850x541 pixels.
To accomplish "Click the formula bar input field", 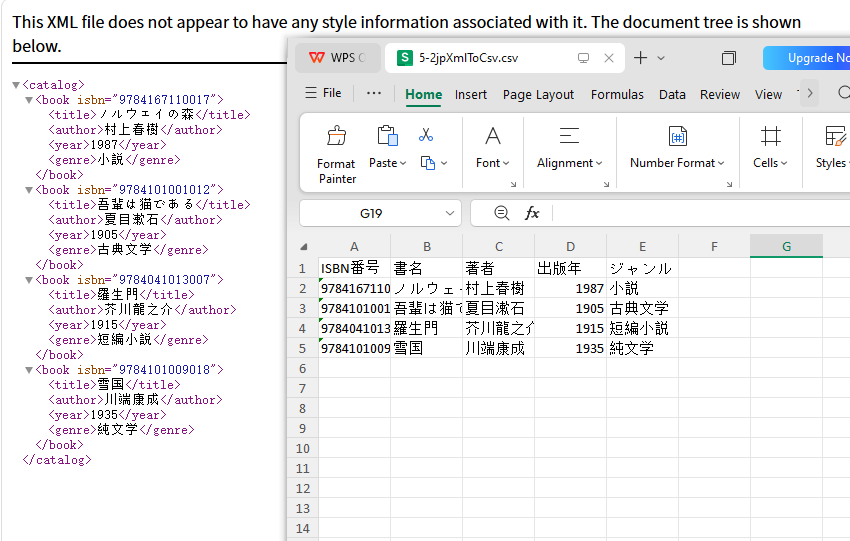I will point(701,213).
